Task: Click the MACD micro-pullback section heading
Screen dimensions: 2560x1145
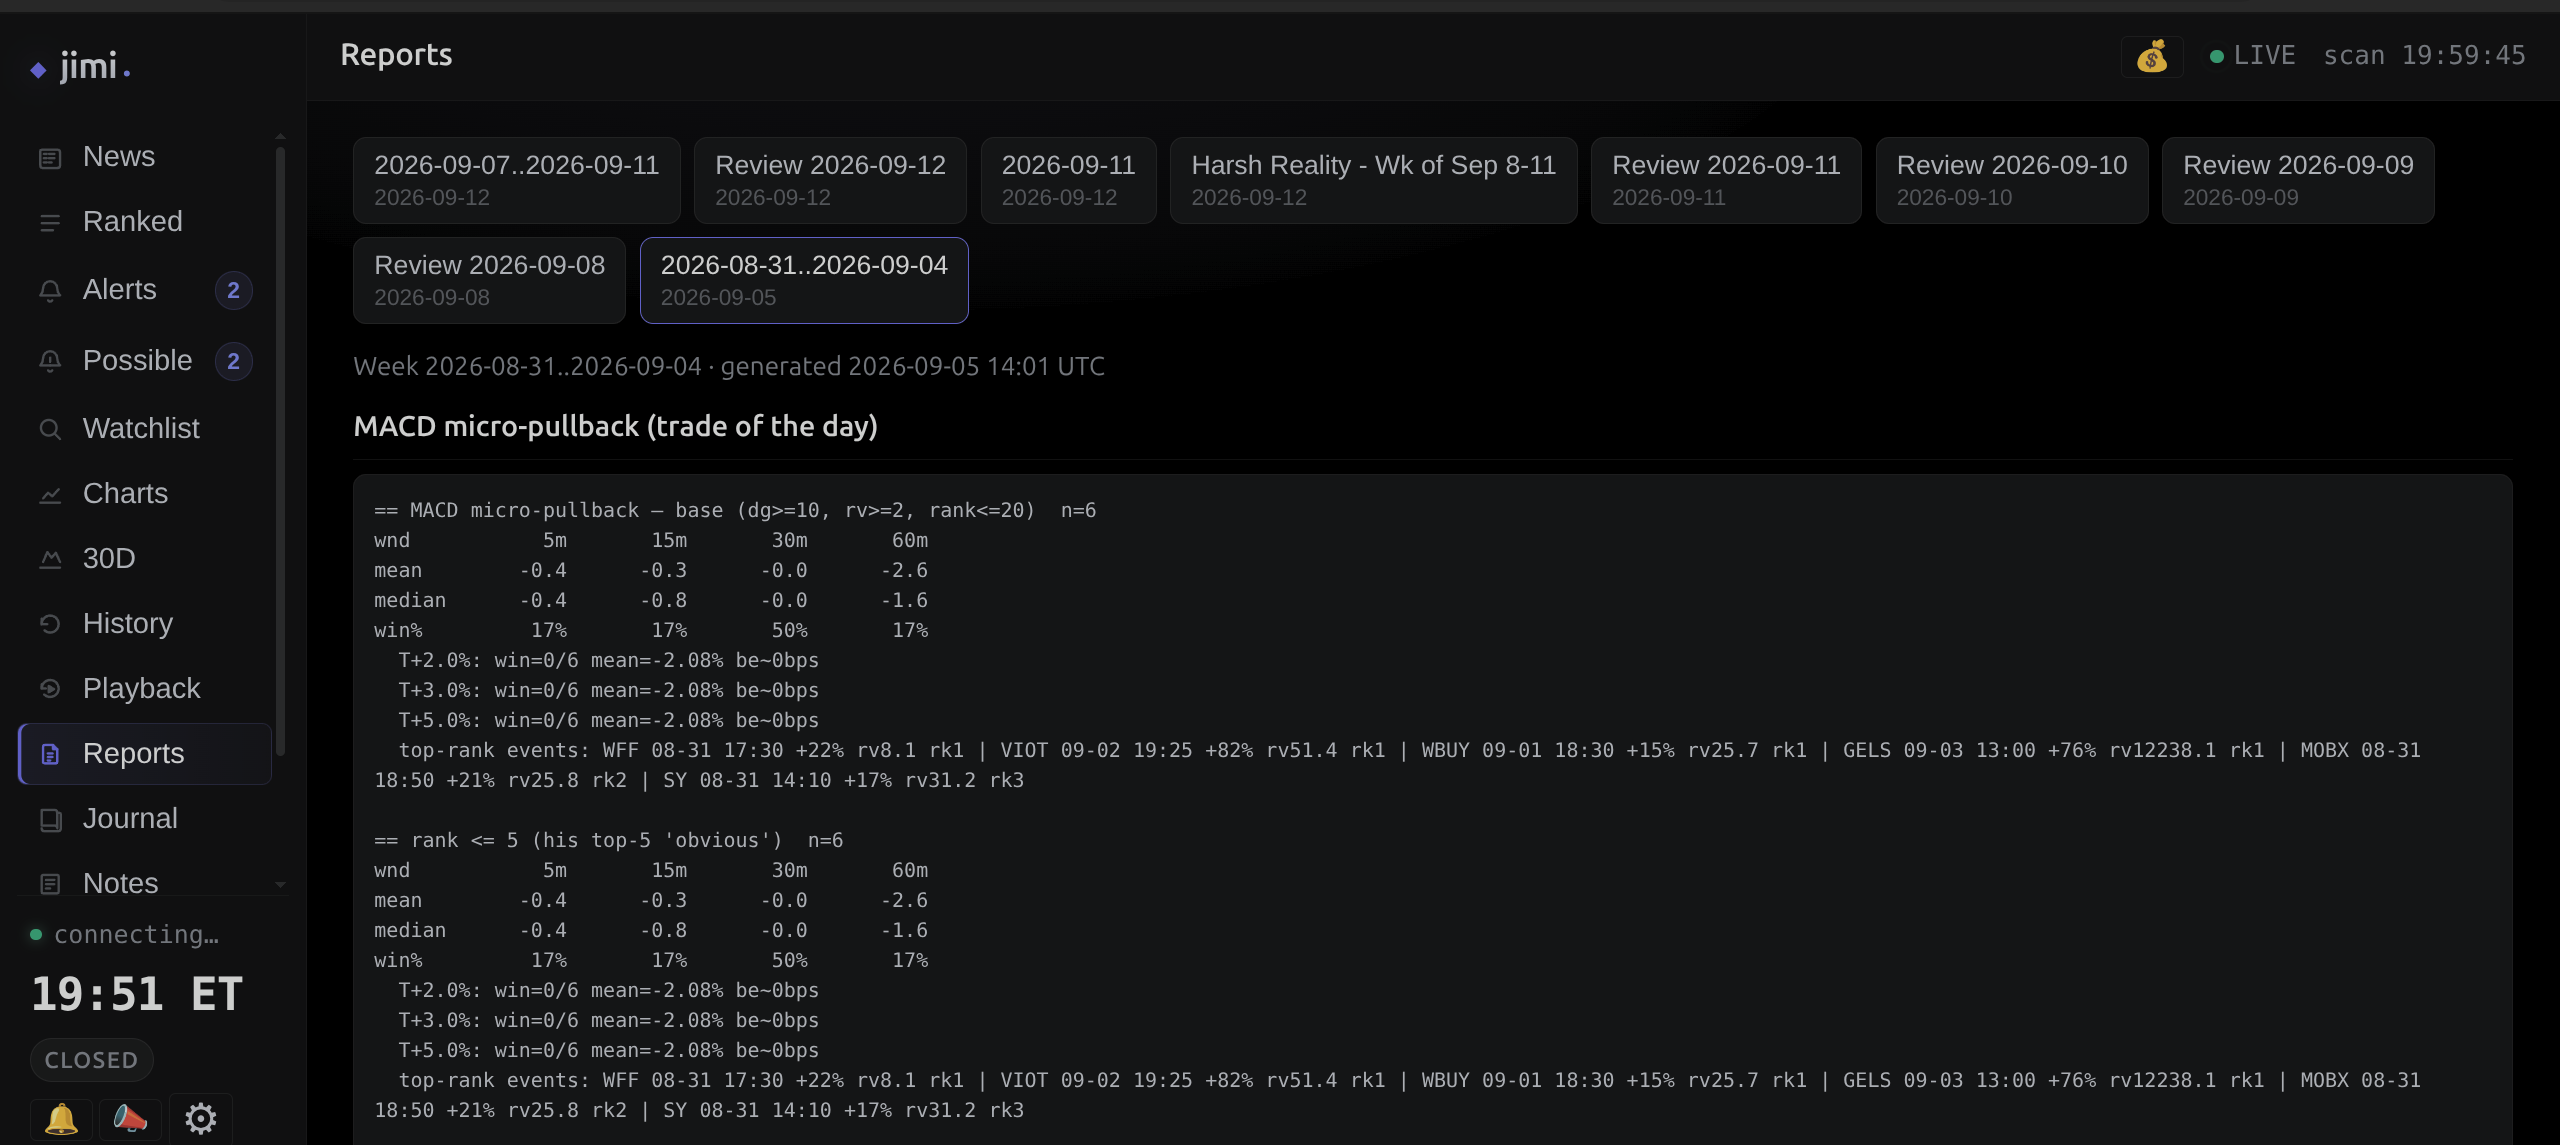Action: click(615, 427)
